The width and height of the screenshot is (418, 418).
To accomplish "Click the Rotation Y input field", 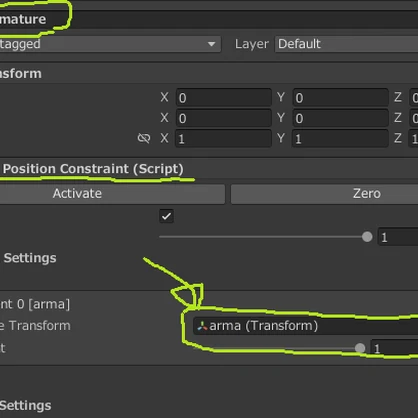I will coord(340,118).
